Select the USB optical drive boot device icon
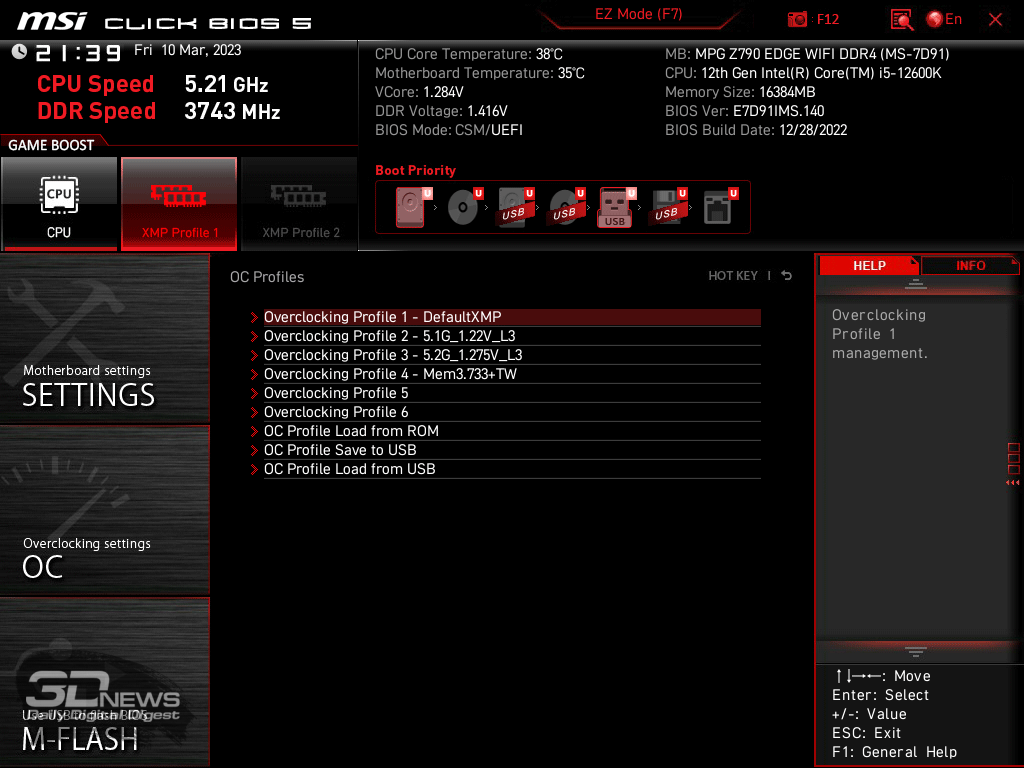The width and height of the screenshot is (1024, 768). point(566,207)
